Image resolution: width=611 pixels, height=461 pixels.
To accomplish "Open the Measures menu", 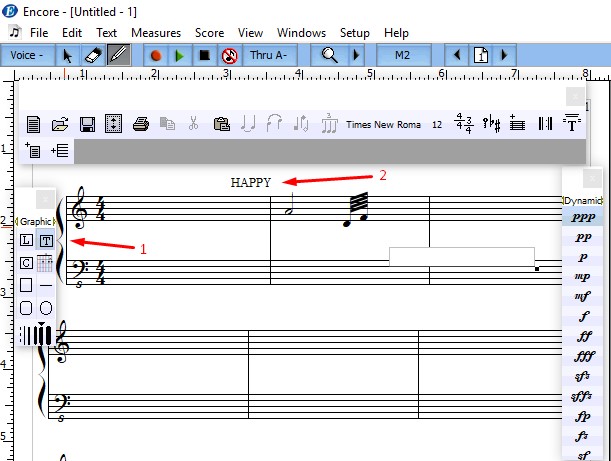I will coord(156,33).
